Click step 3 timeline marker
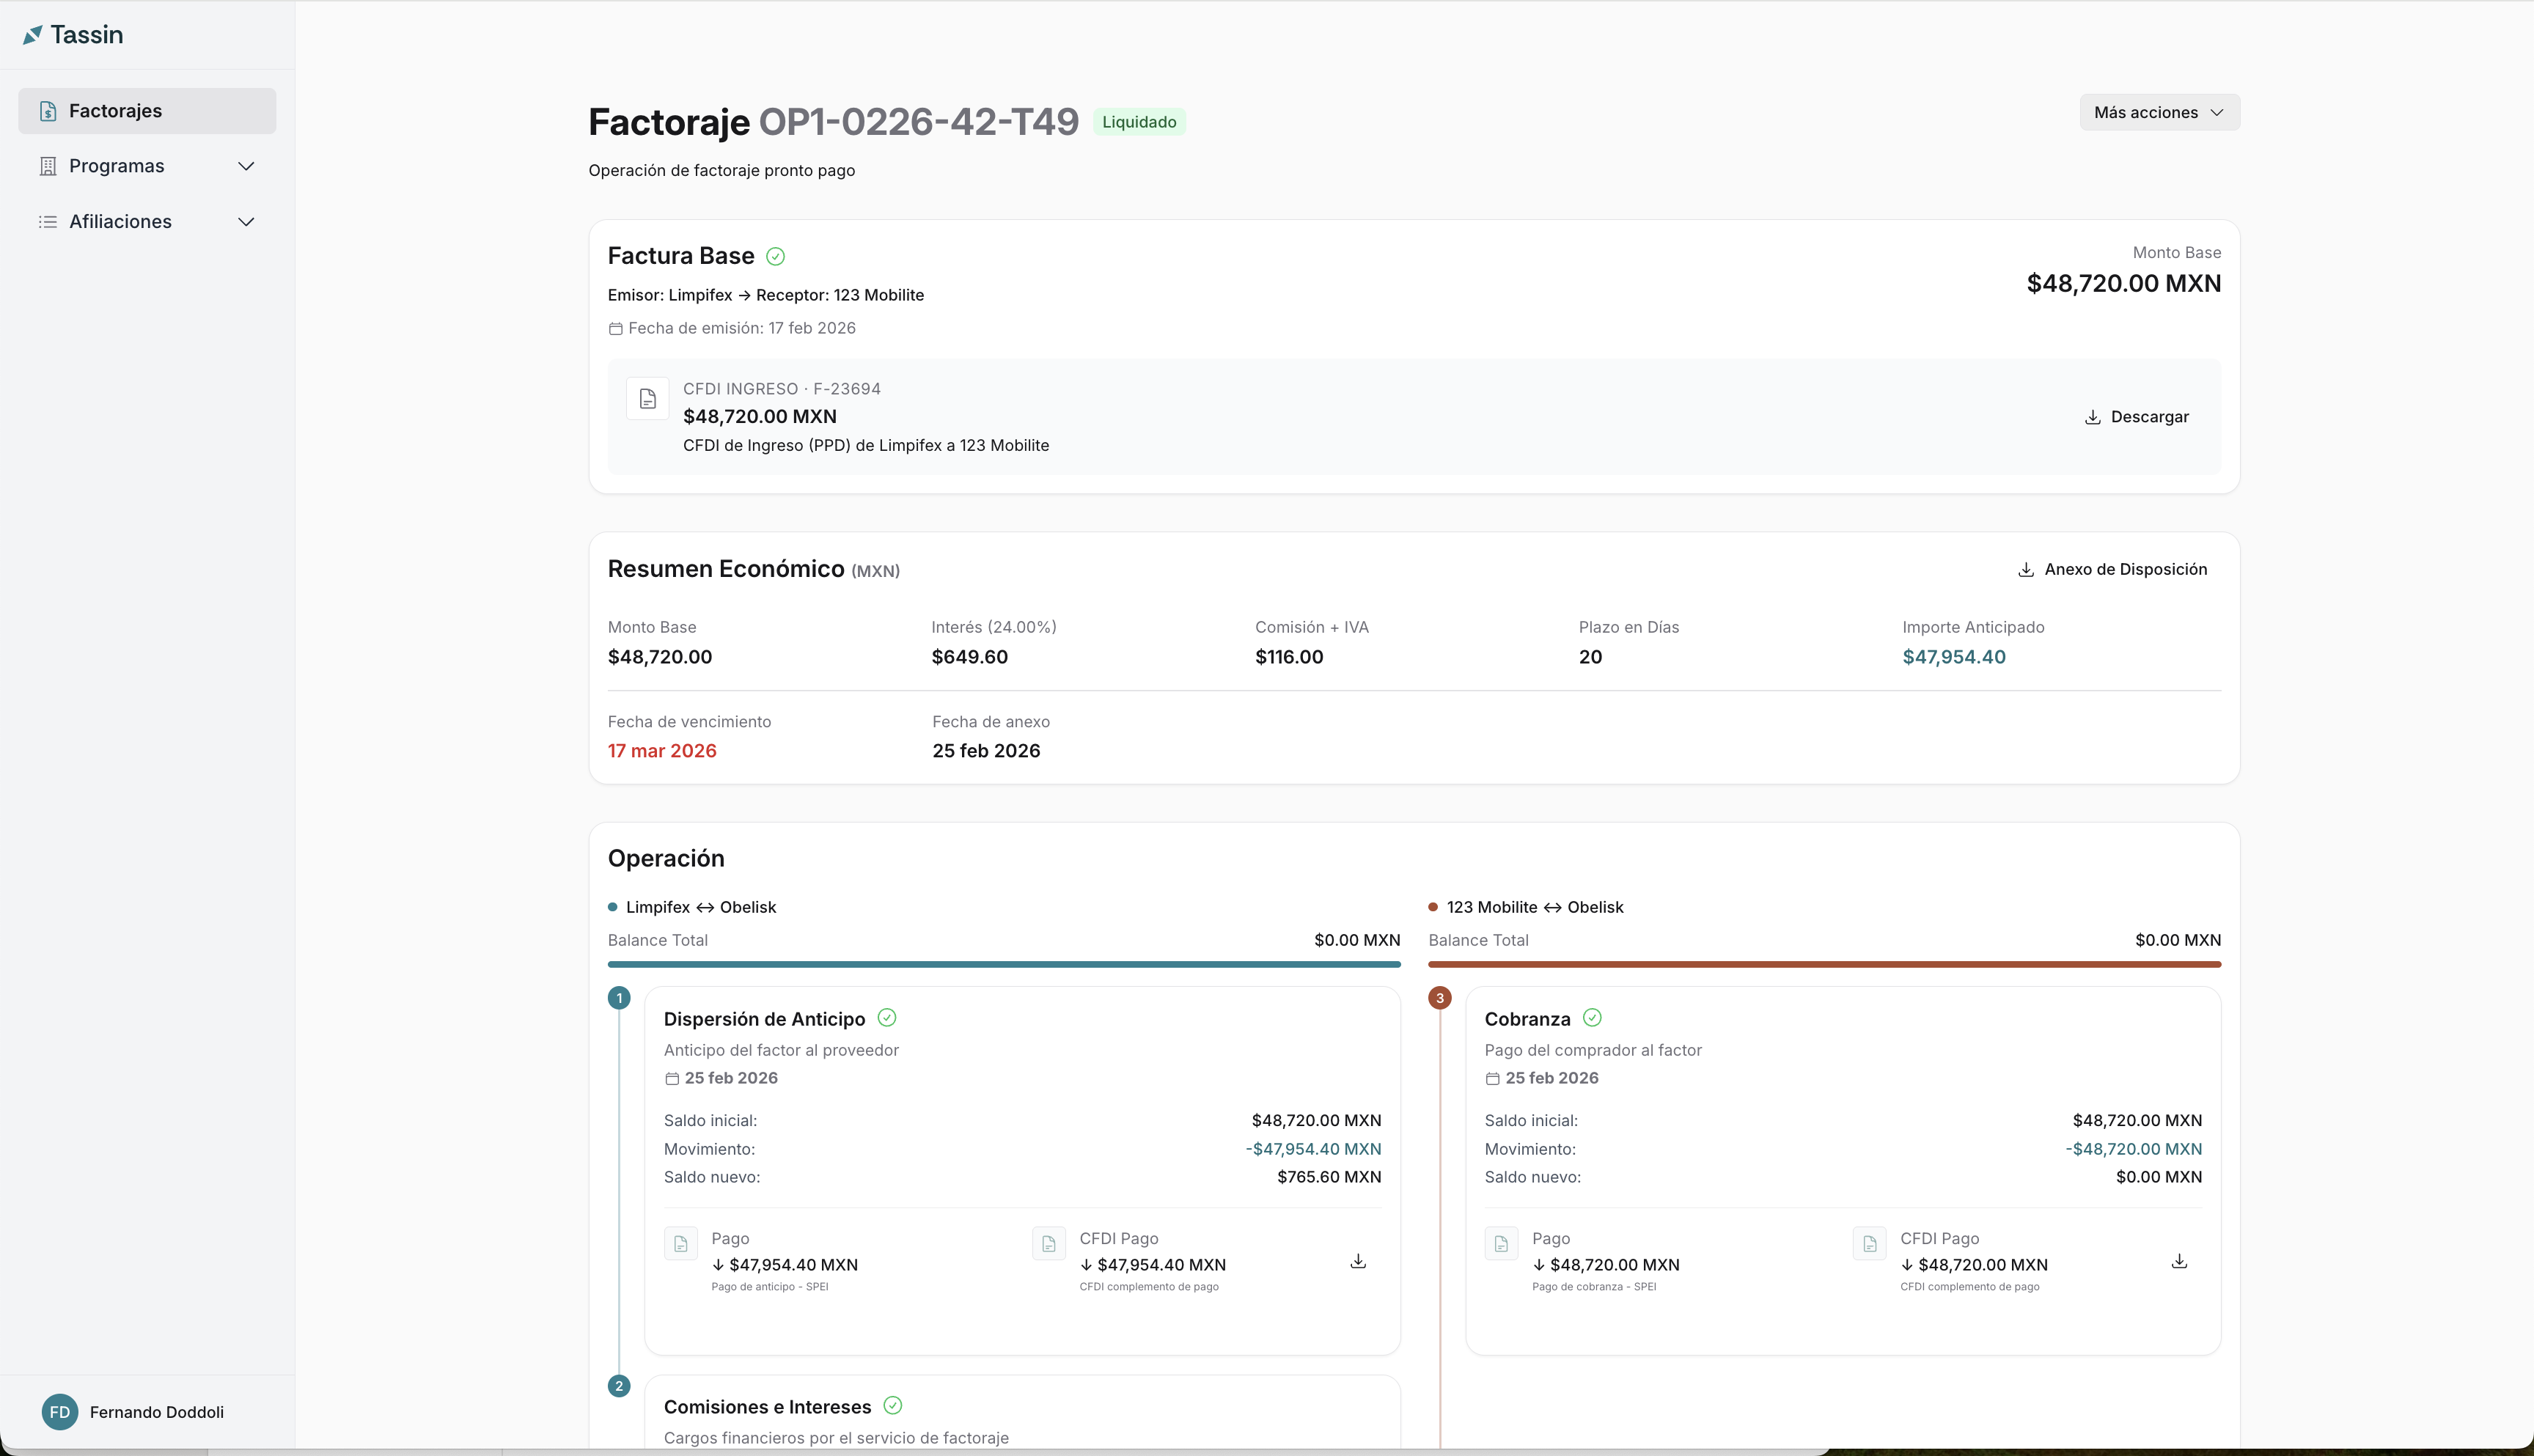The height and width of the screenshot is (1456, 2534). [x=1439, y=998]
